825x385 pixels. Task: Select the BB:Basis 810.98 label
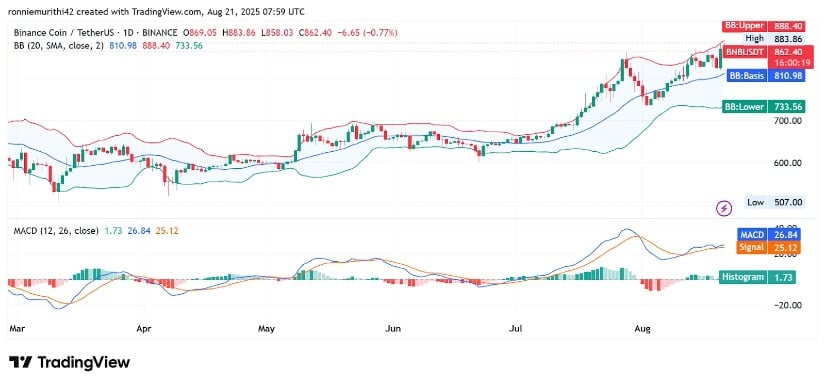click(x=765, y=76)
